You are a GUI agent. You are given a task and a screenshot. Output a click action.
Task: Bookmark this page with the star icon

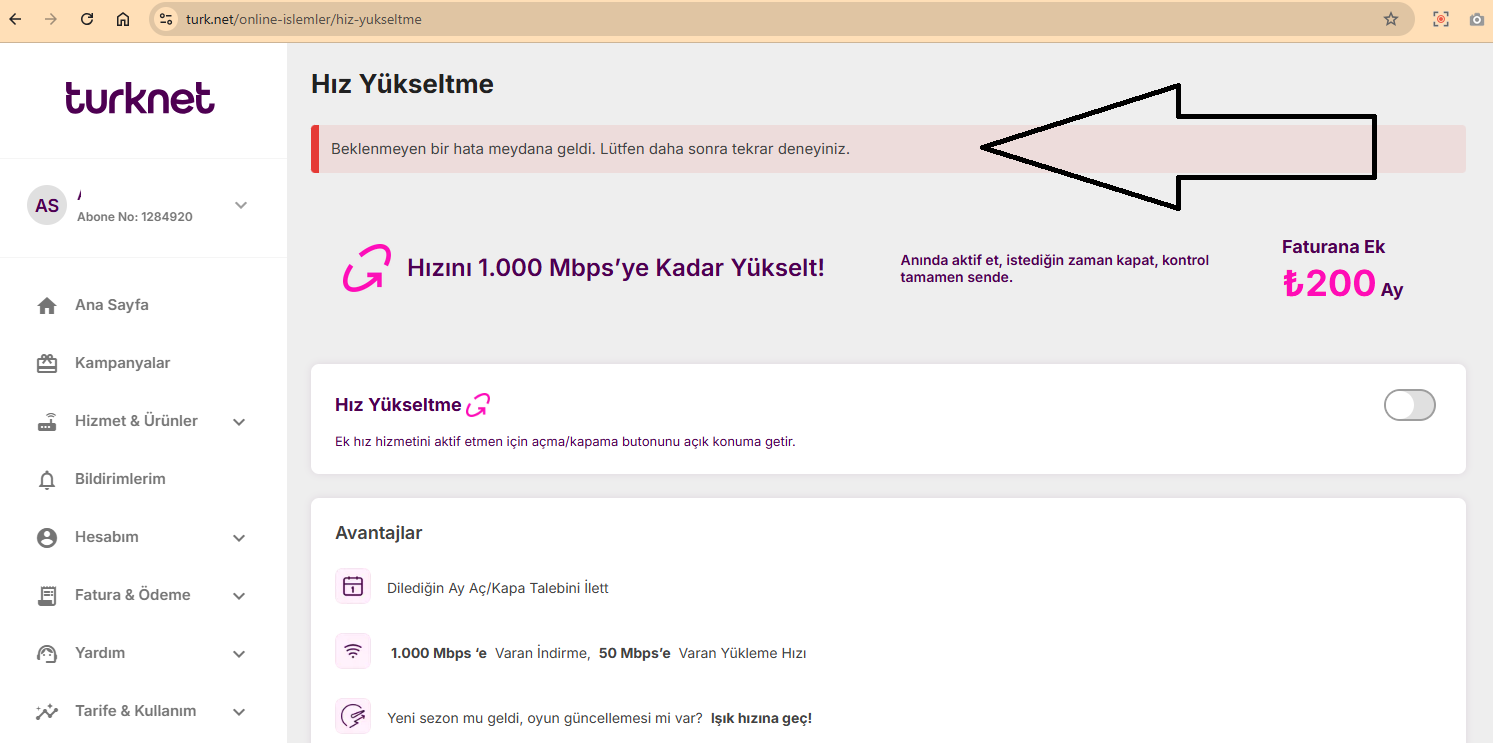pos(1390,19)
